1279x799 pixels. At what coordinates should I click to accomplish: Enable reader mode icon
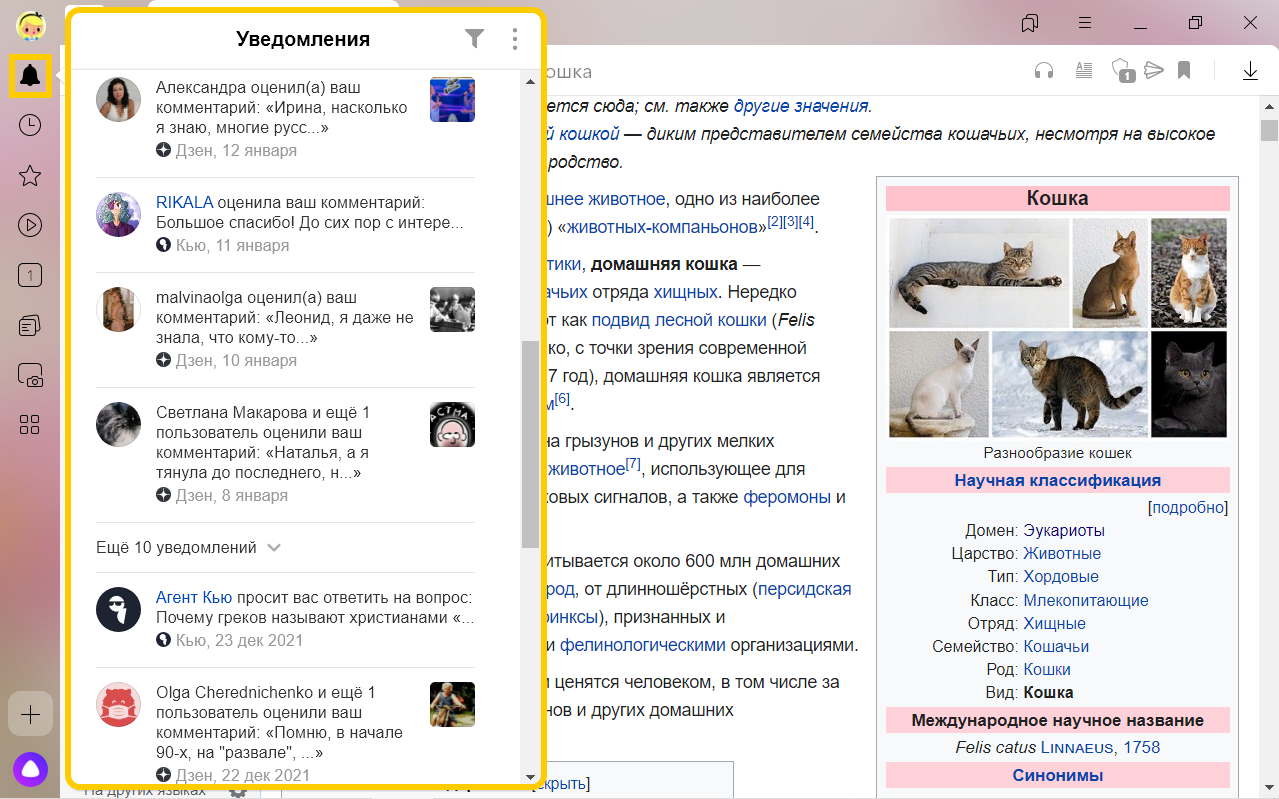1083,70
